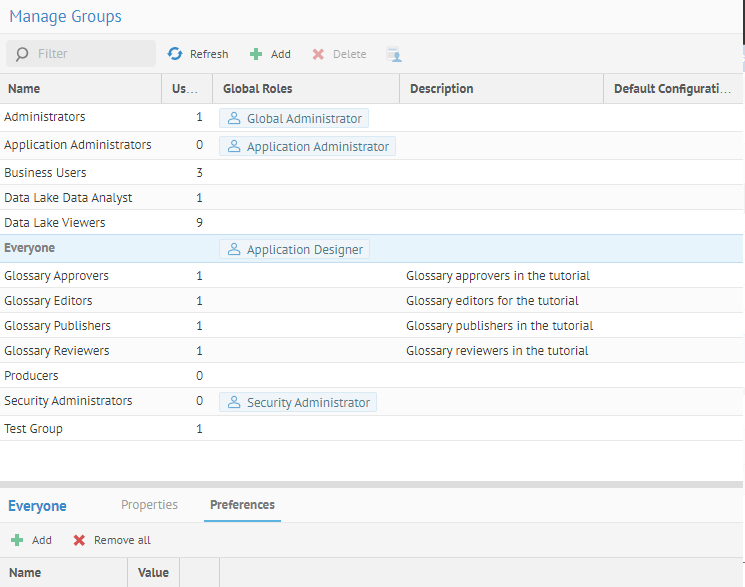
Task: Click the Add button in the Preferences panel
Action: [31, 540]
